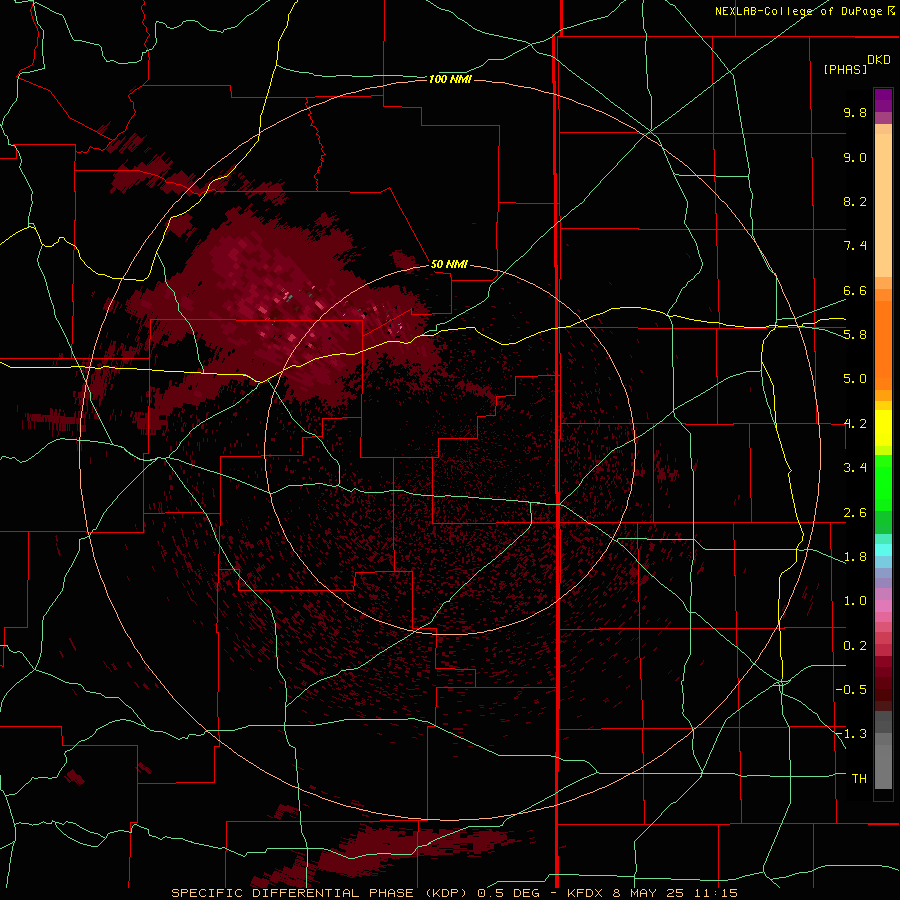Image resolution: width=900 pixels, height=900 pixels.
Task: Click the 4.2 legend value
Action: click(x=855, y=424)
